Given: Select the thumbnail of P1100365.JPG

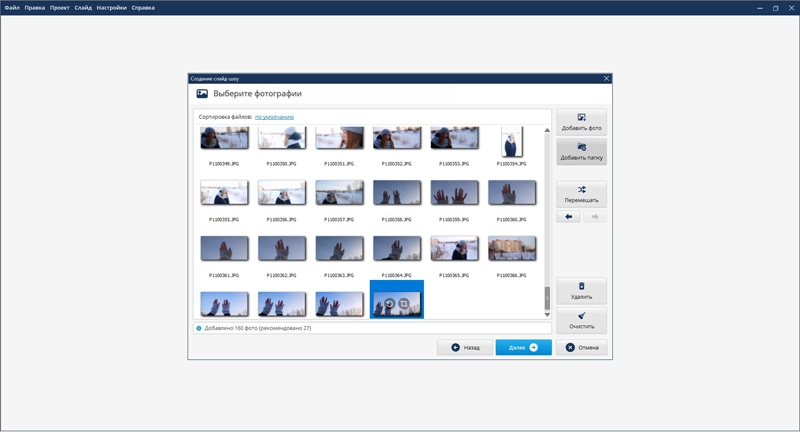Looking at the screenshot, I should pos(455,248).
